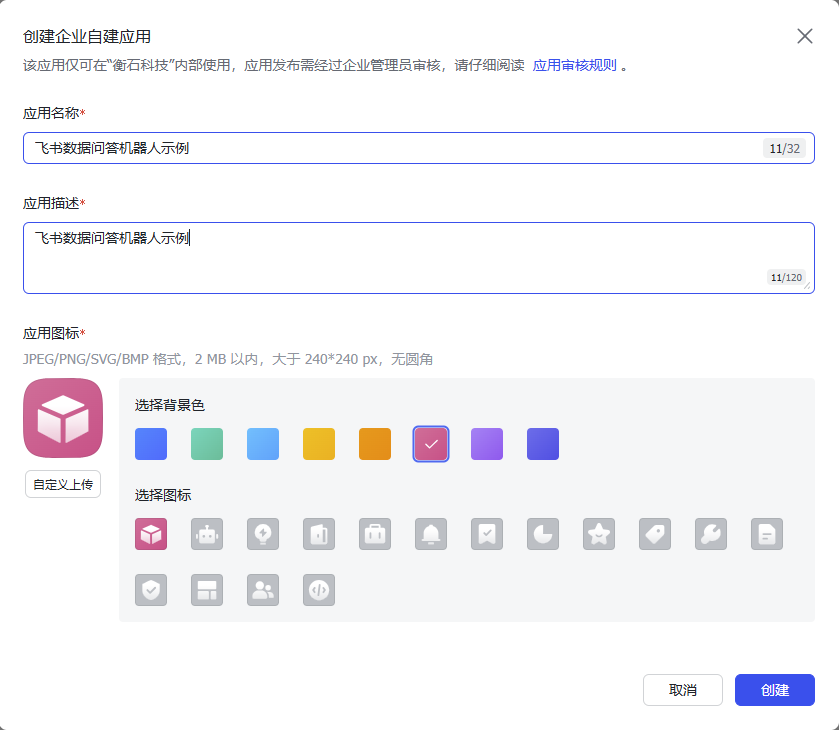Choose the lightbulb app icon
Viewport: 839px width, 730px height.
(x=263, y=534)
